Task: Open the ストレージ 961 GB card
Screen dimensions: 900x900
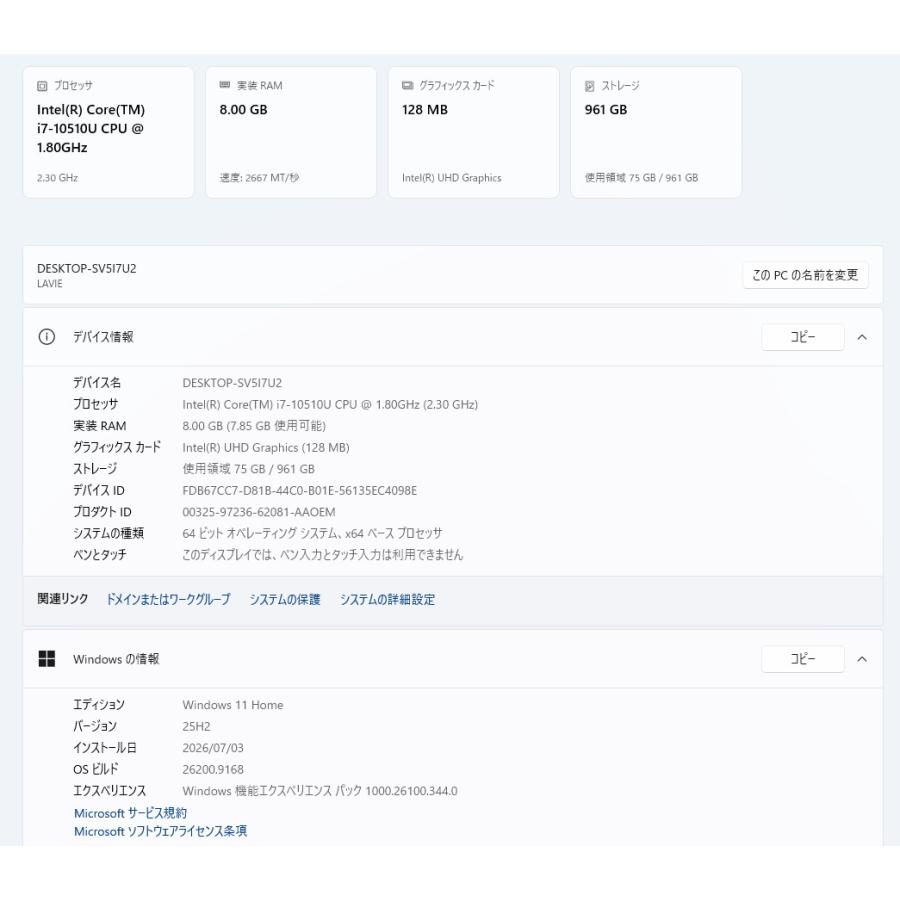Action: [x=656, y=132]
